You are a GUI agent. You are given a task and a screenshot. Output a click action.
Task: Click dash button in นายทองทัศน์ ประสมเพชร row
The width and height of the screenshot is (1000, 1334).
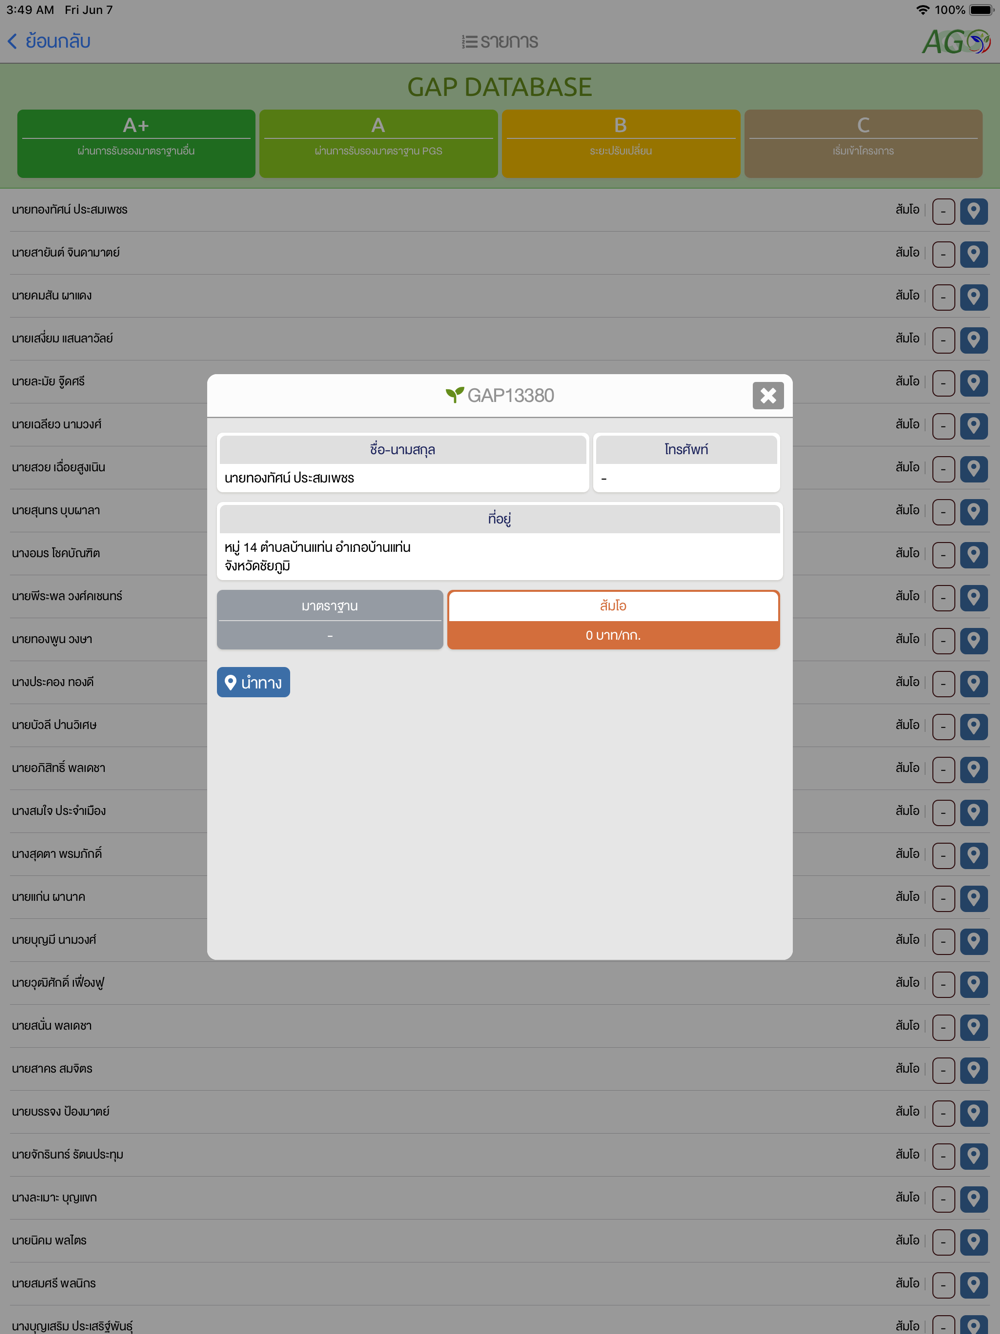943,211
